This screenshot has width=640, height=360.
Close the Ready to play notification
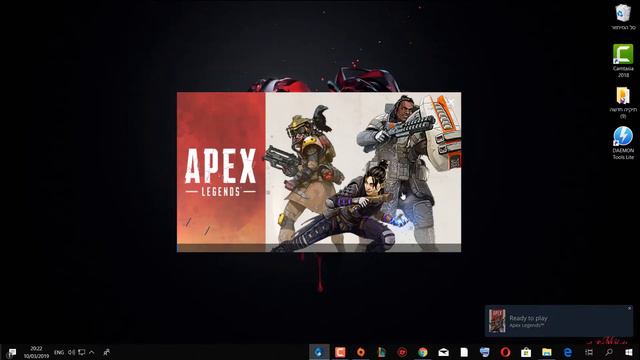click(x=629, y=309)
